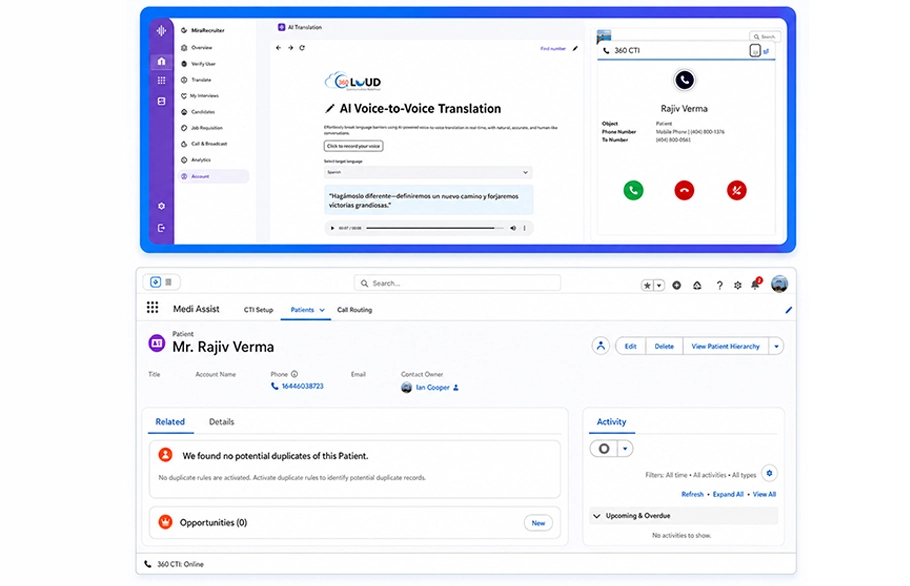This screenshot has height=586, width=910.
Task: Select Translate in the MiraRecruiter menu
Action: pos(201,80)
